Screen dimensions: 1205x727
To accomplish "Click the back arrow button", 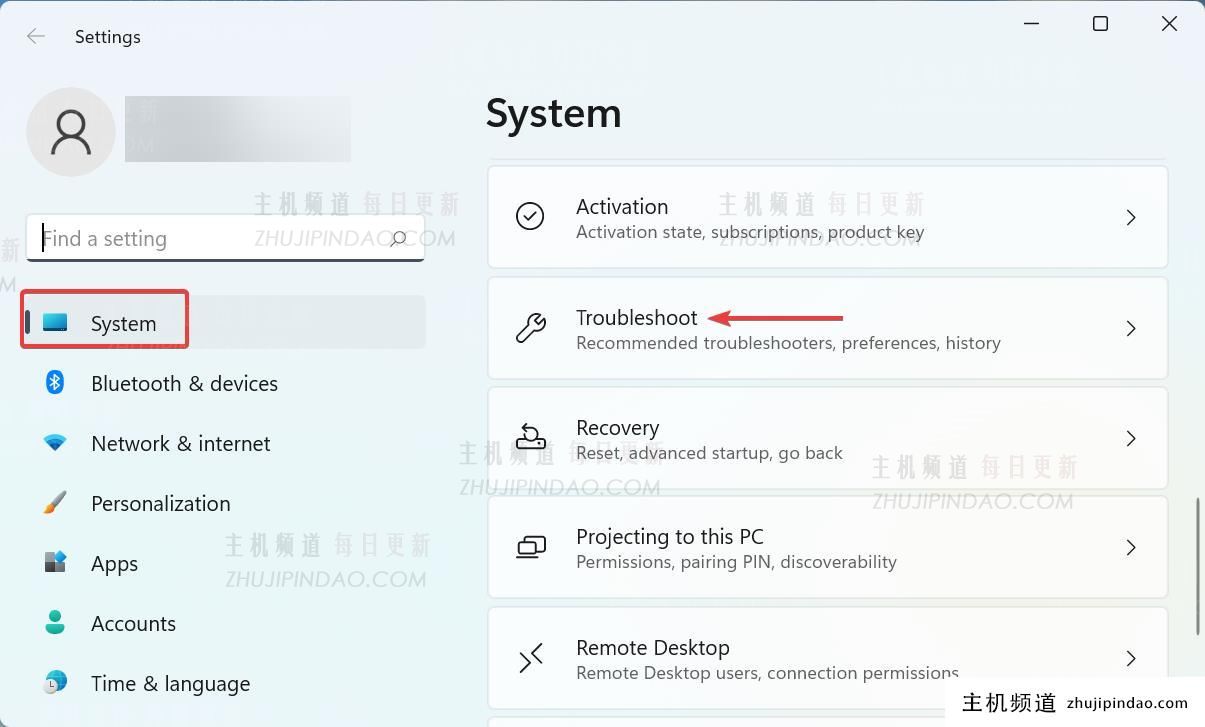I will [x=35, y=36].
